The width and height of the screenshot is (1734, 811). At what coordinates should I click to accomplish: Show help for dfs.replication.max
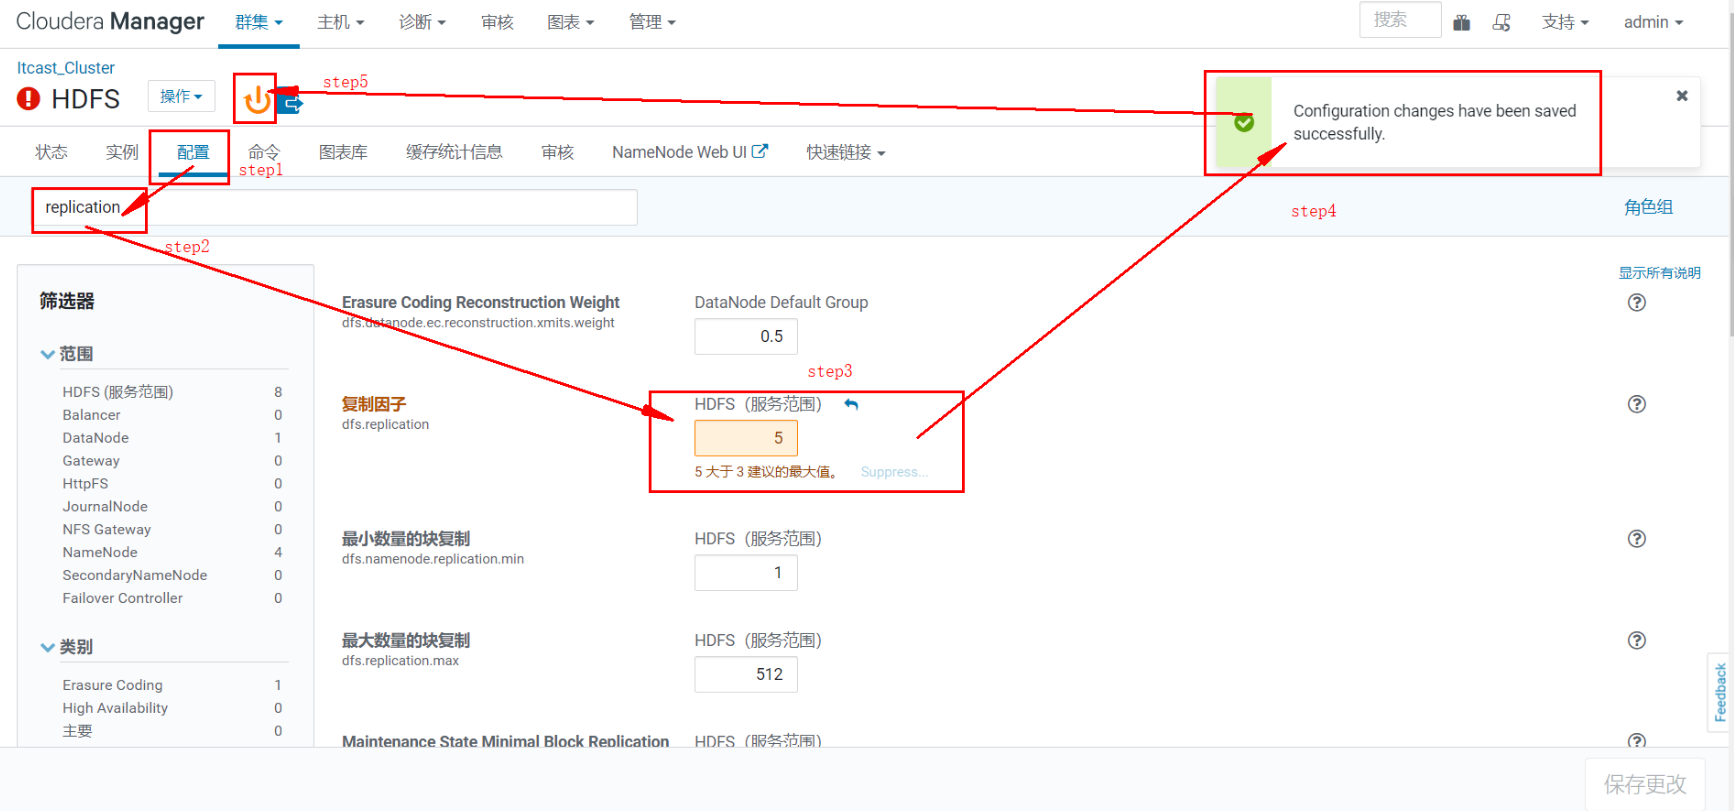(1637, 640)
